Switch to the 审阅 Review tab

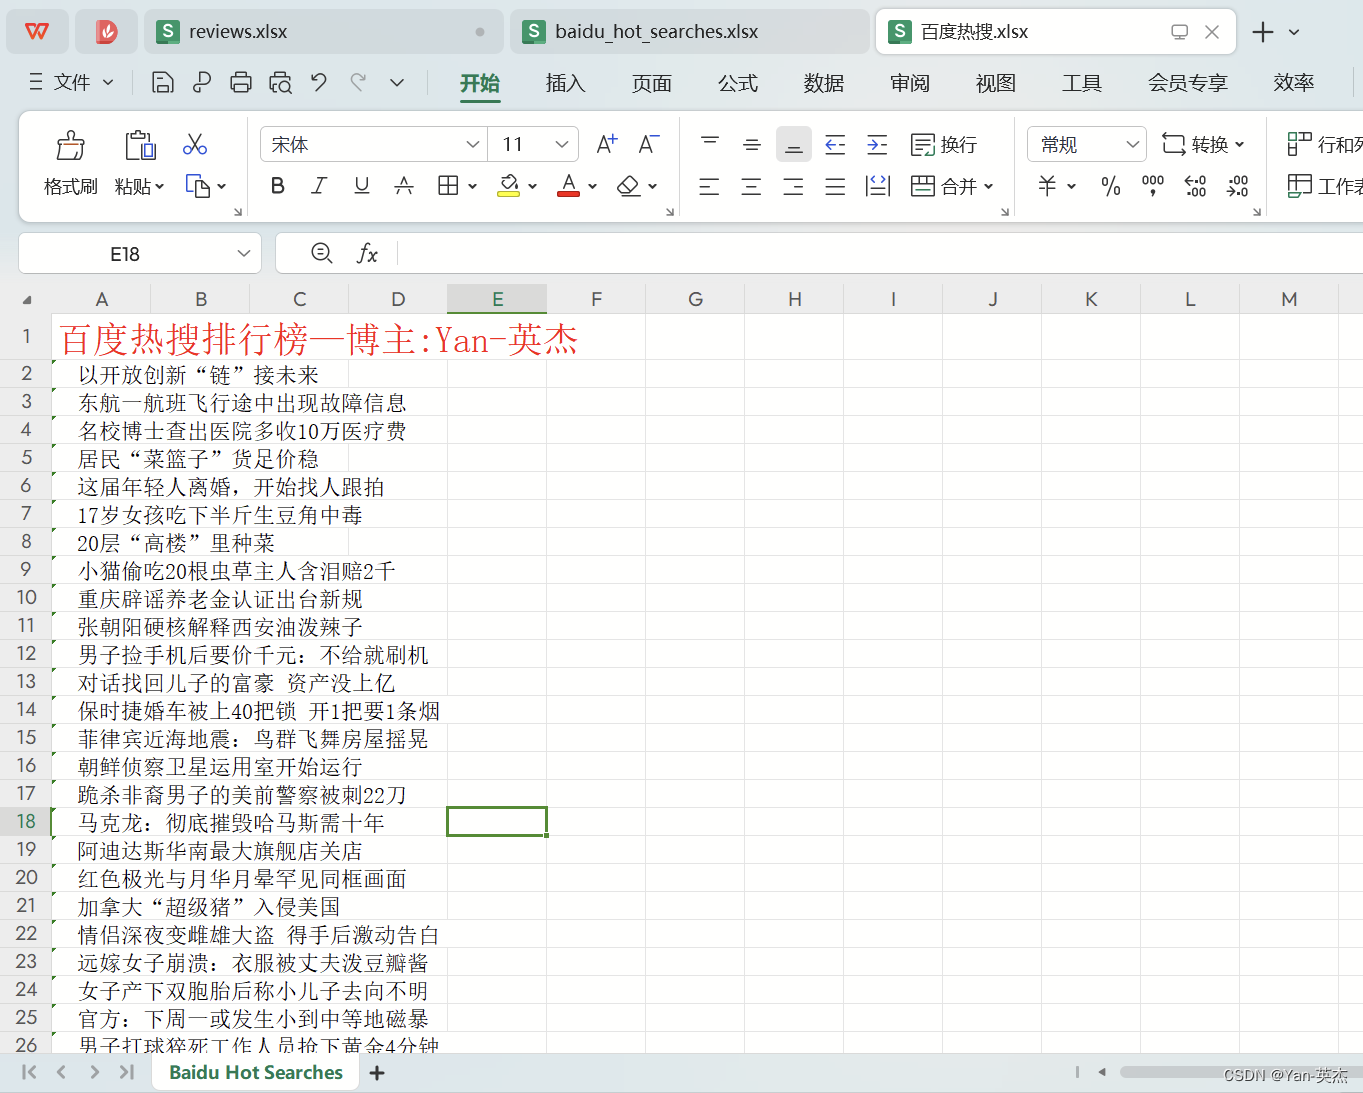pos(910,83)
